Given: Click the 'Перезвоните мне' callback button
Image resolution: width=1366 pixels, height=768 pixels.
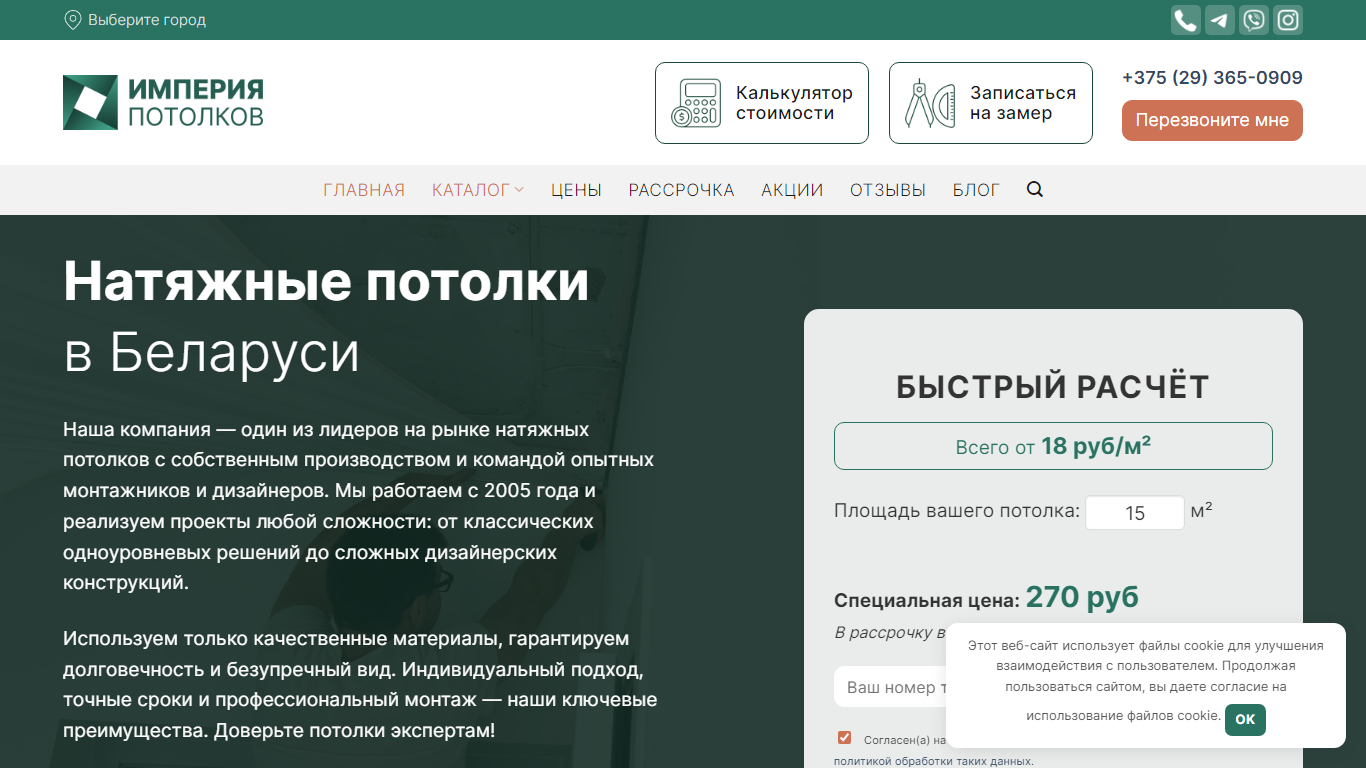Looking at the screenshot, I should (1212, 120).
